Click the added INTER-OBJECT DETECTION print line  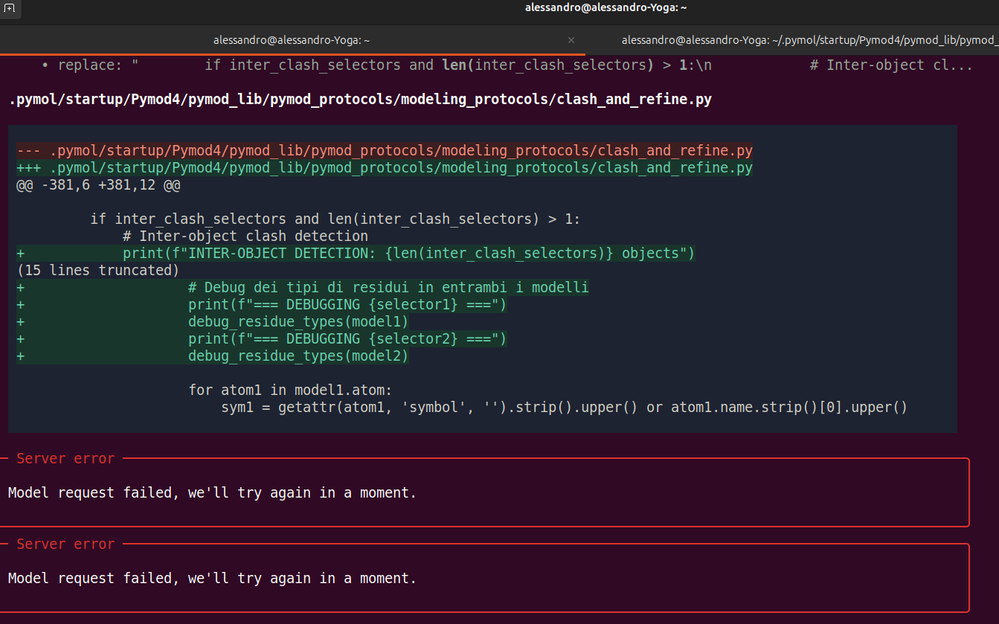408,253
